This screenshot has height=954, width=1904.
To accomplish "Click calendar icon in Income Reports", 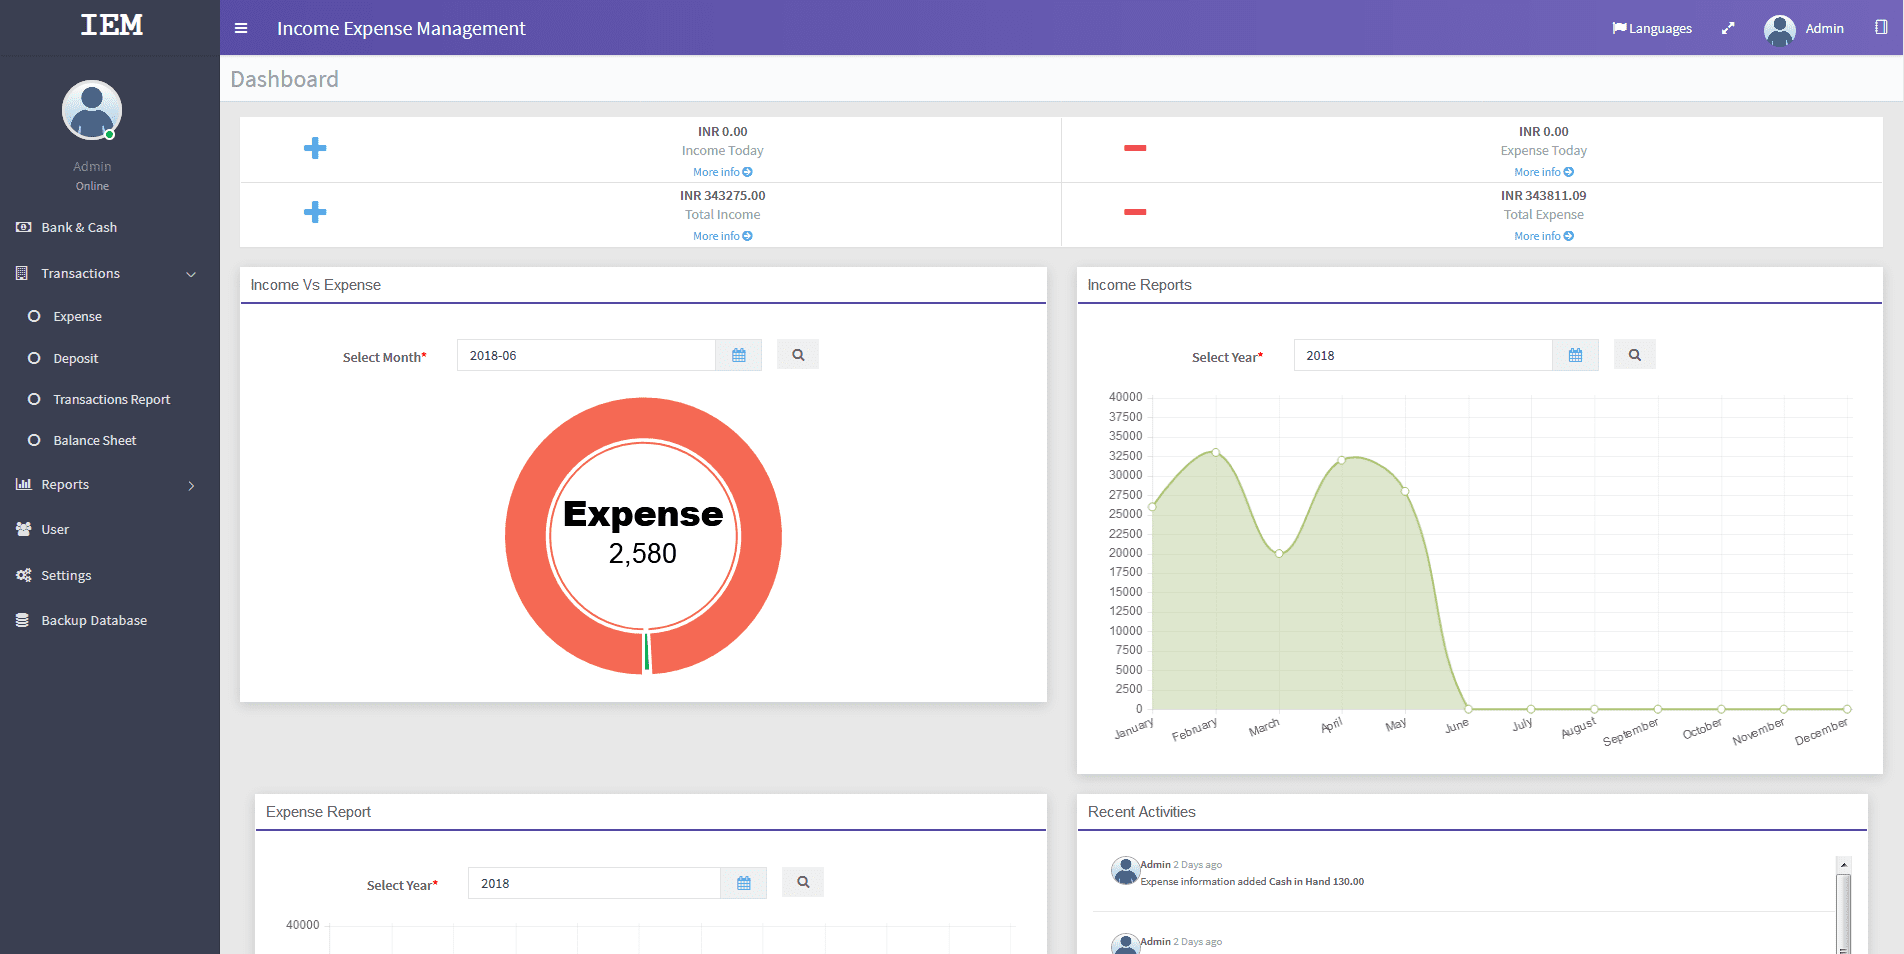I will 1575,355.
